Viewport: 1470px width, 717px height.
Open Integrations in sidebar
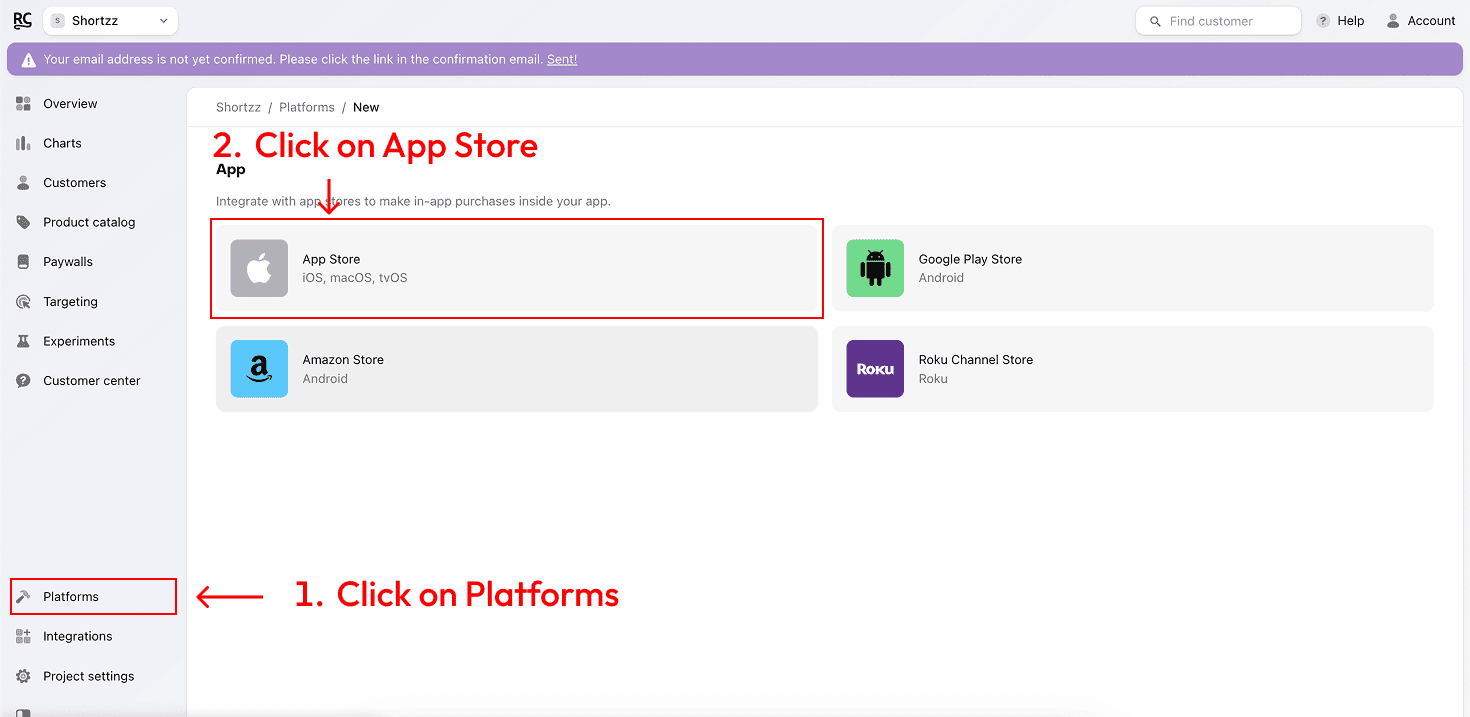pyautogui.click(x=77, y=636)
